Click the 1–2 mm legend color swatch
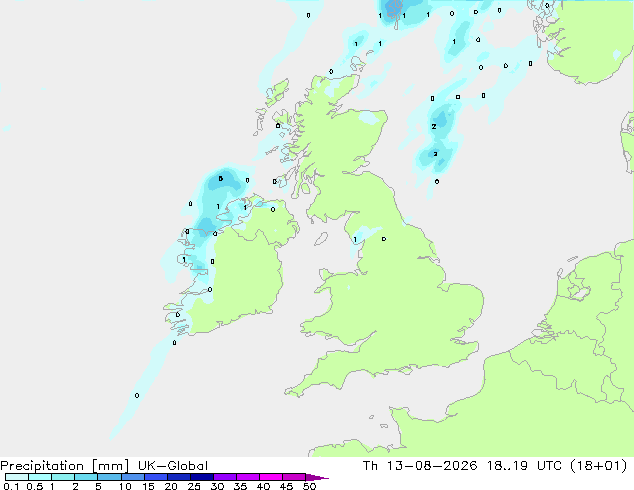 click(x=63, y=477)
